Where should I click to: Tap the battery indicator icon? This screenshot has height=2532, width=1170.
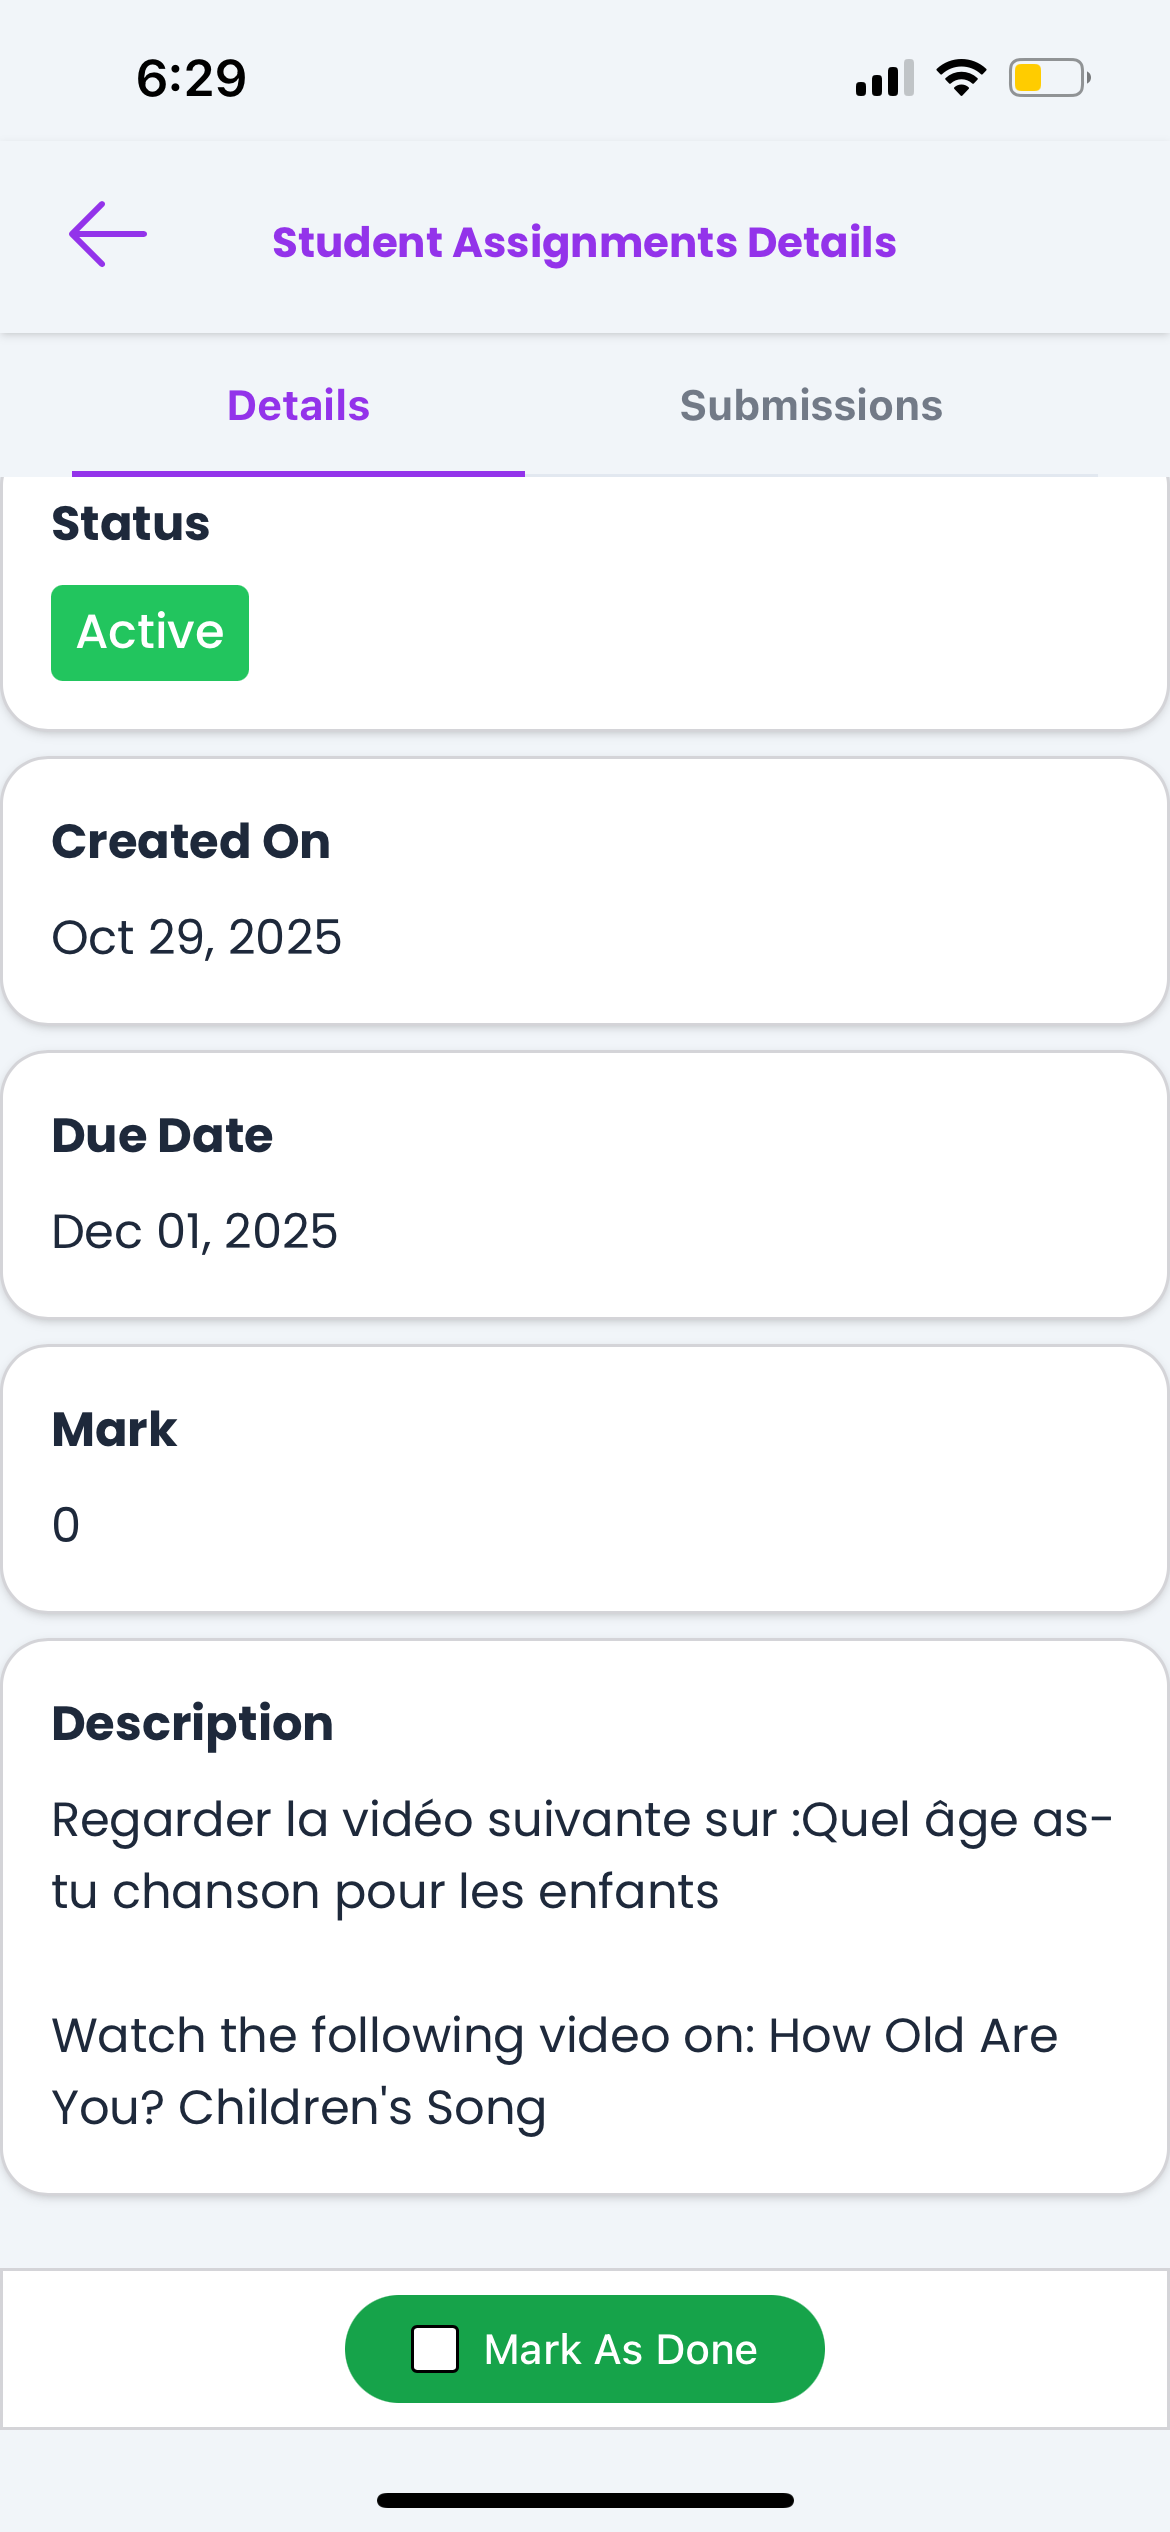pos(1048,78)
